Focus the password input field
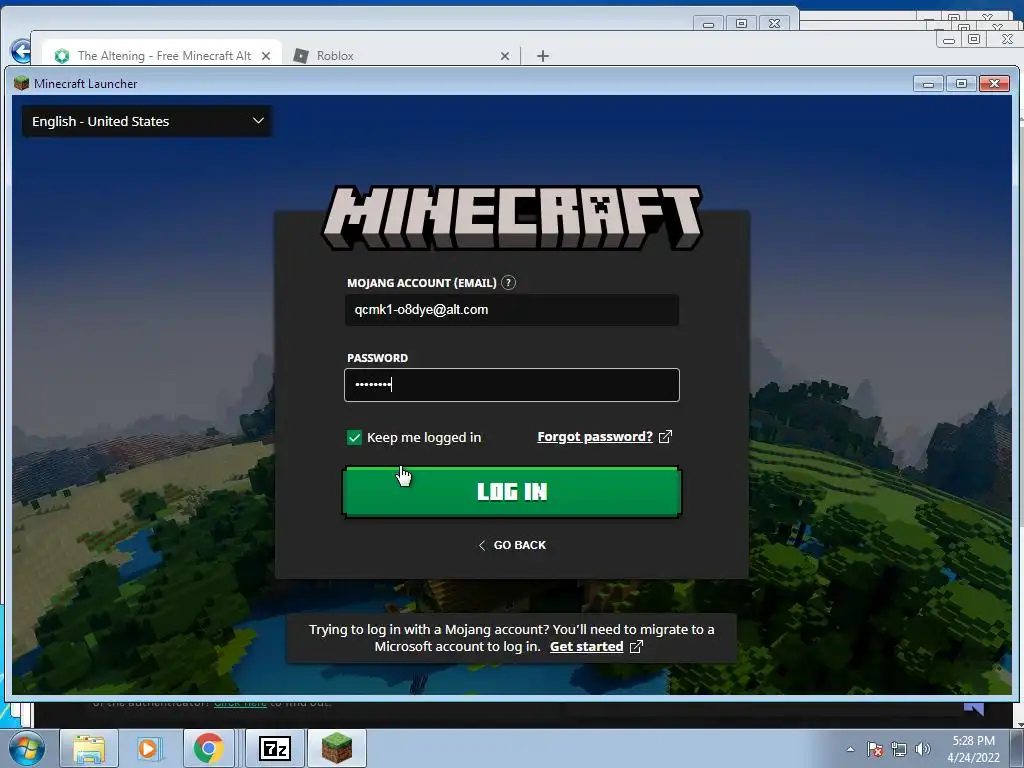This screenshot has width=1024, height=768. coord(511,385)
